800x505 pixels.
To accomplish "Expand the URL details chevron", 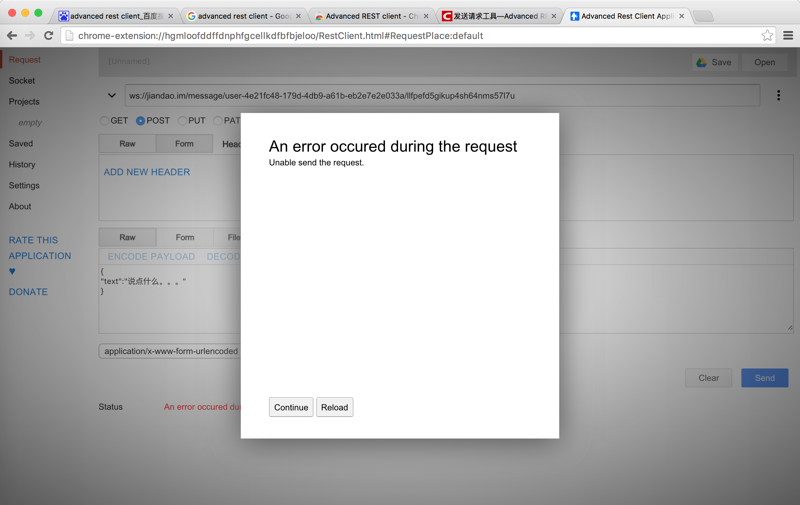I will [112, 95].
